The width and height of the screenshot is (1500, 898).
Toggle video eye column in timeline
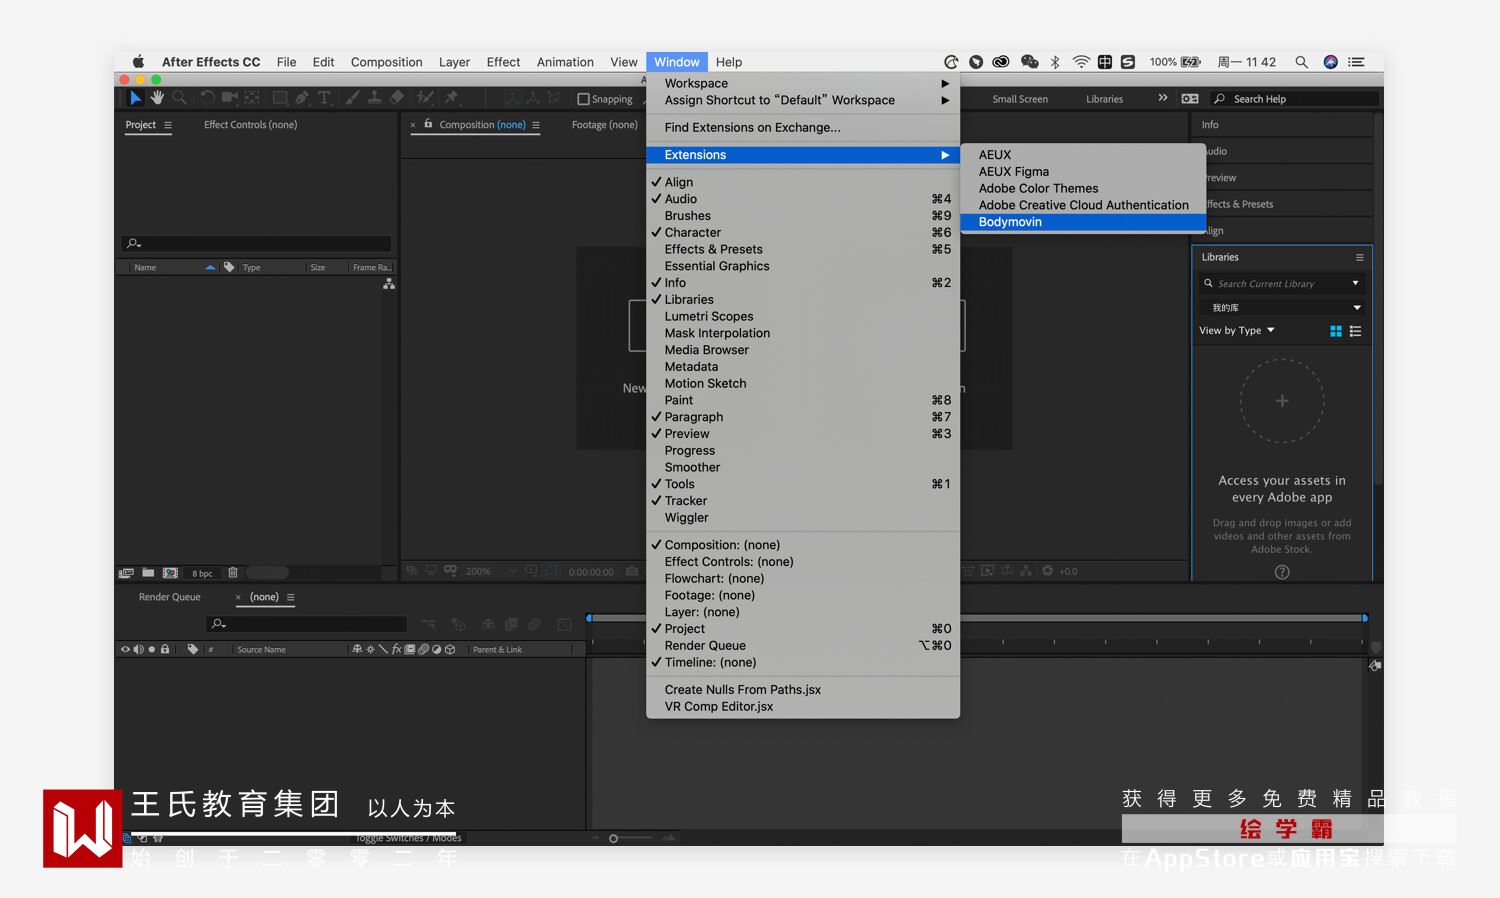[x=125, y=649]
